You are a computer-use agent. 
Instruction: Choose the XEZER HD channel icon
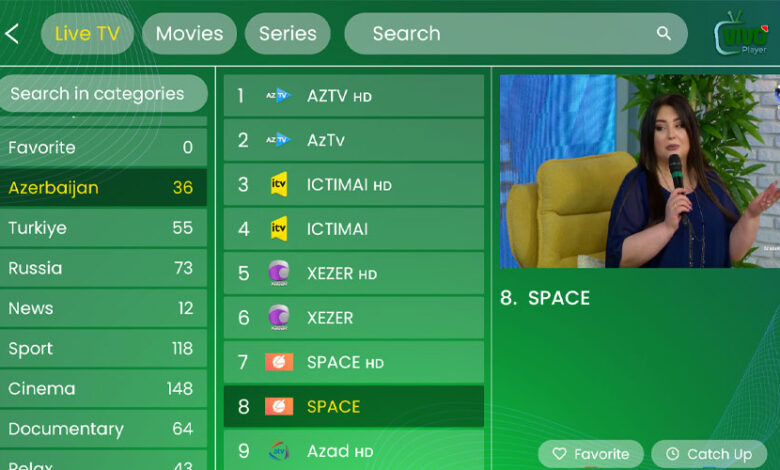[279, 273]
